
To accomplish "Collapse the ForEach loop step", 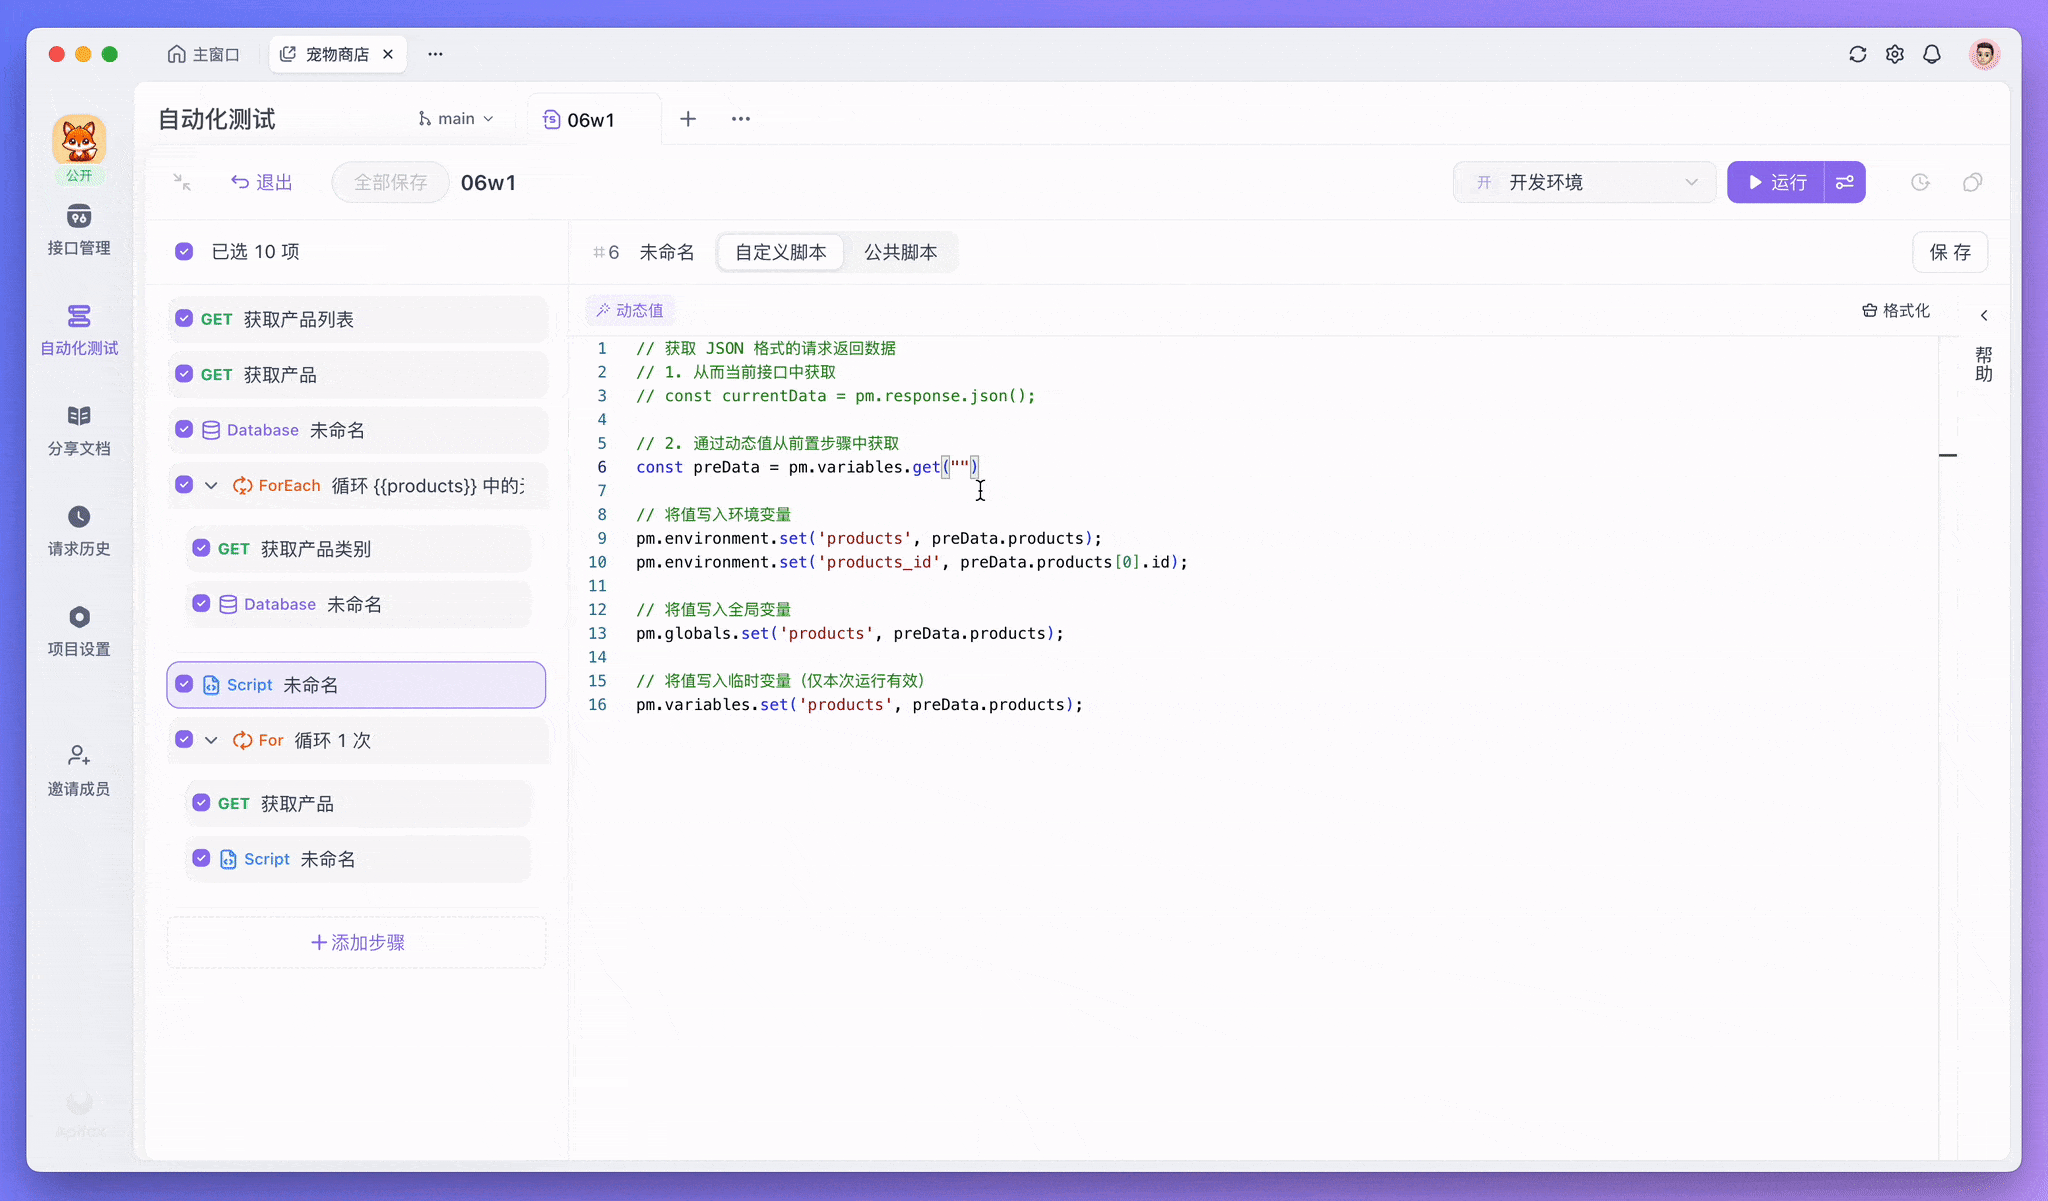I will [211, 486].
